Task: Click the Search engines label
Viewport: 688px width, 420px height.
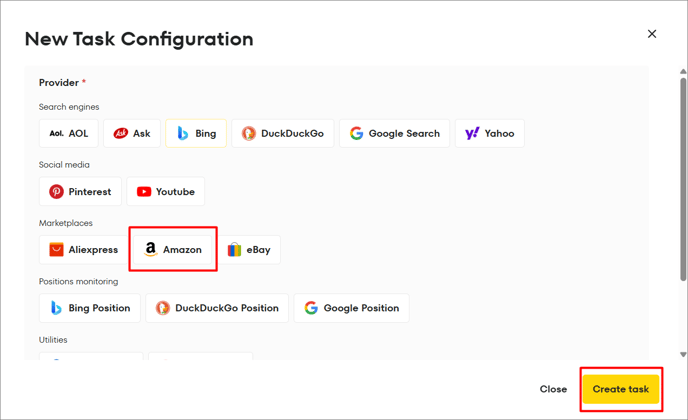Action: [69, 107]
